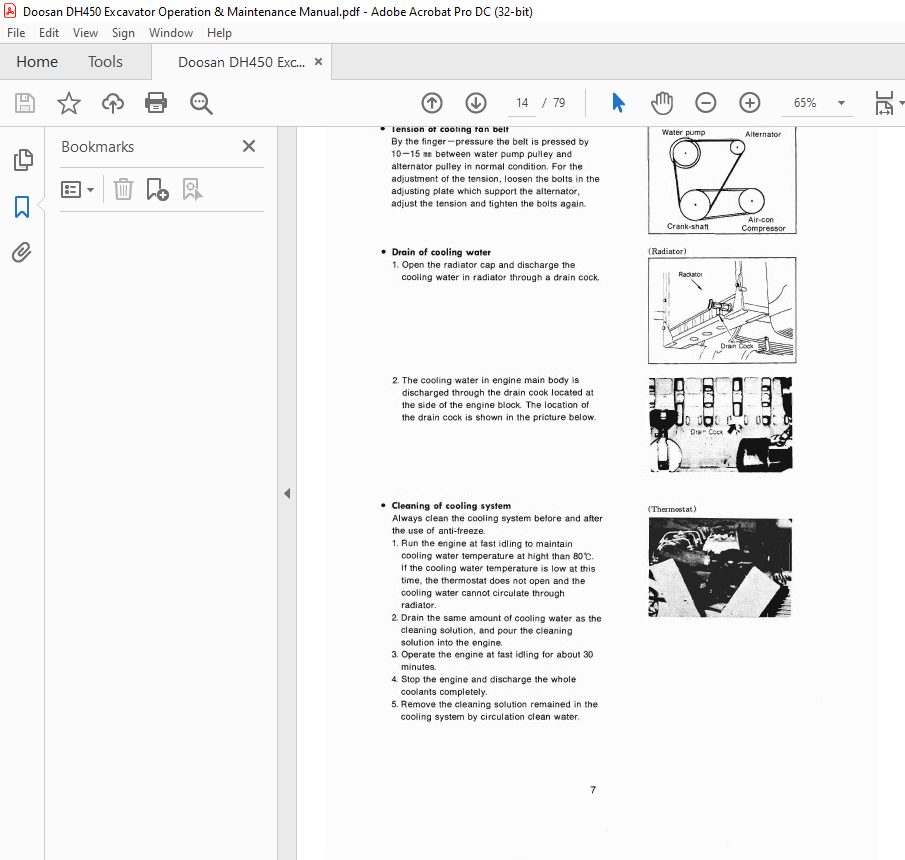Activate the Hand pan tool
905x860 pixels.
click(662, 103)
